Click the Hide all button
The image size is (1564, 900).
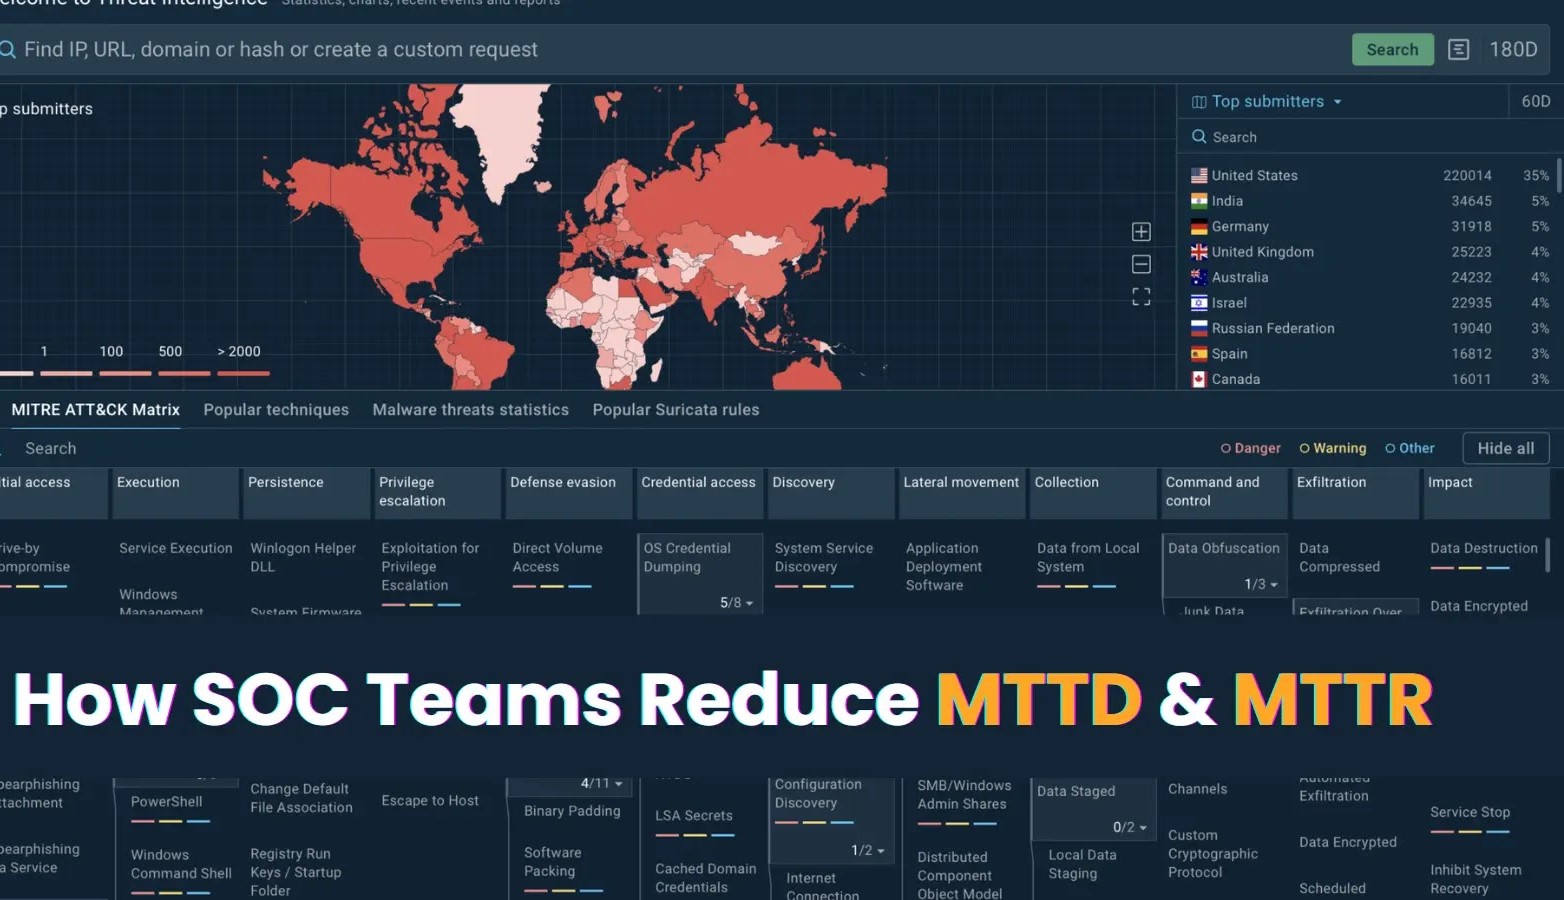click(x=1505, y=448)
